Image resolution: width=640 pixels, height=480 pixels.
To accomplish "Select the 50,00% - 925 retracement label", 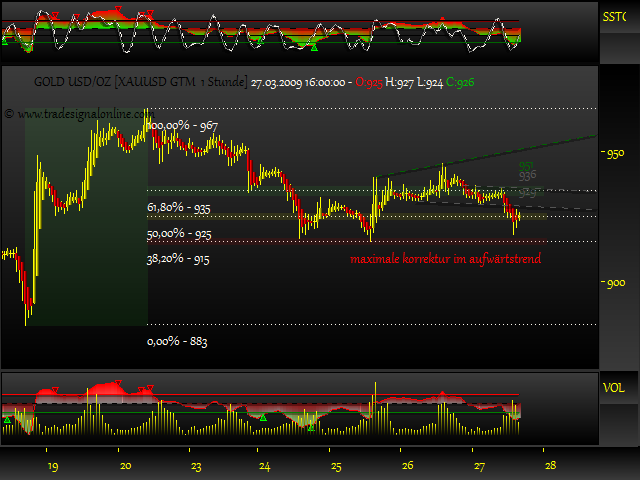I will pyautogui.click(x=178, y=233).
